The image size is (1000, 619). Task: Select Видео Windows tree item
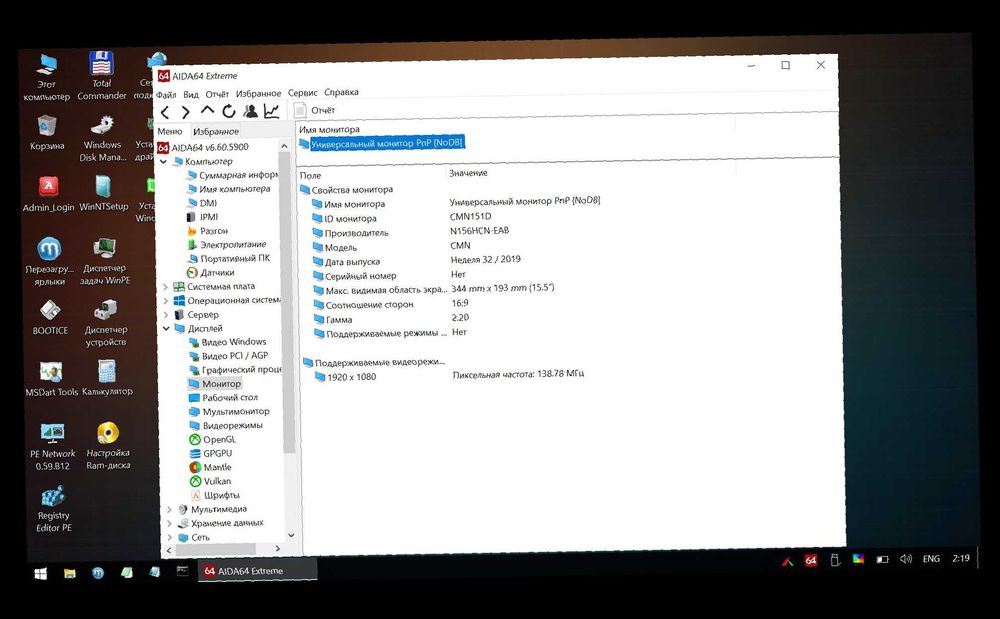point(228,342)
